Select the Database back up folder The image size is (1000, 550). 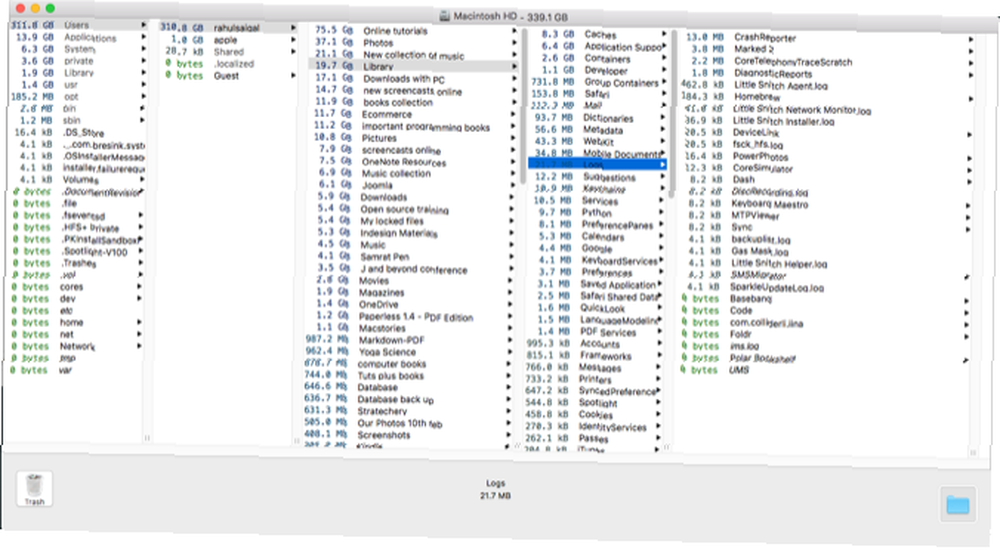click(407, 399)
